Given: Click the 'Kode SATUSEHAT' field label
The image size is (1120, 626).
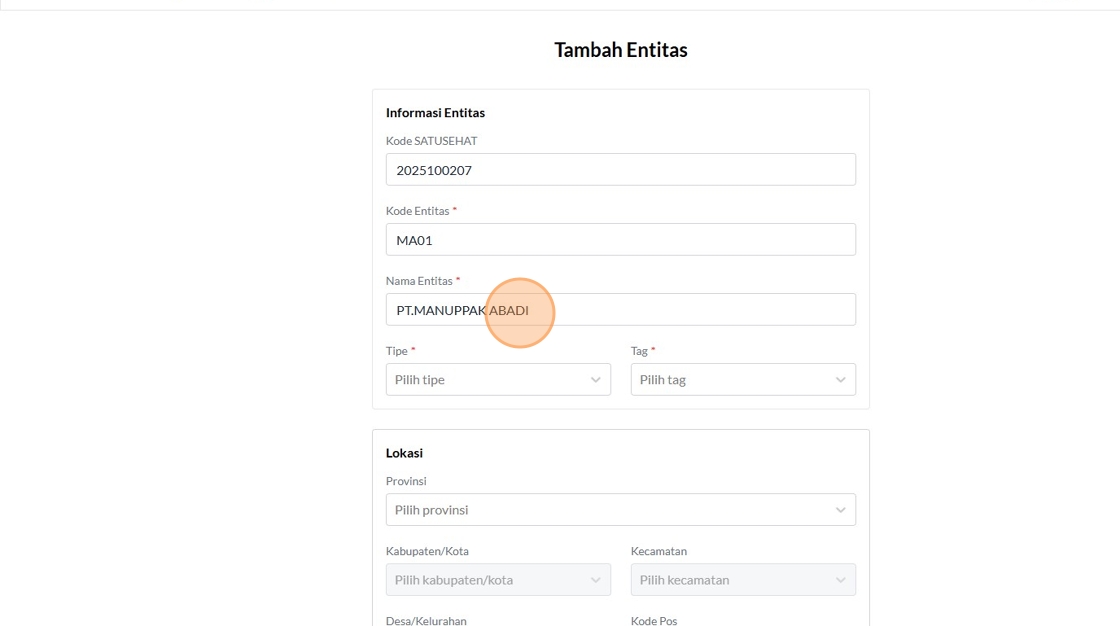Looking at the screenshot, I should pyautogui.click(x=431, y=141).
